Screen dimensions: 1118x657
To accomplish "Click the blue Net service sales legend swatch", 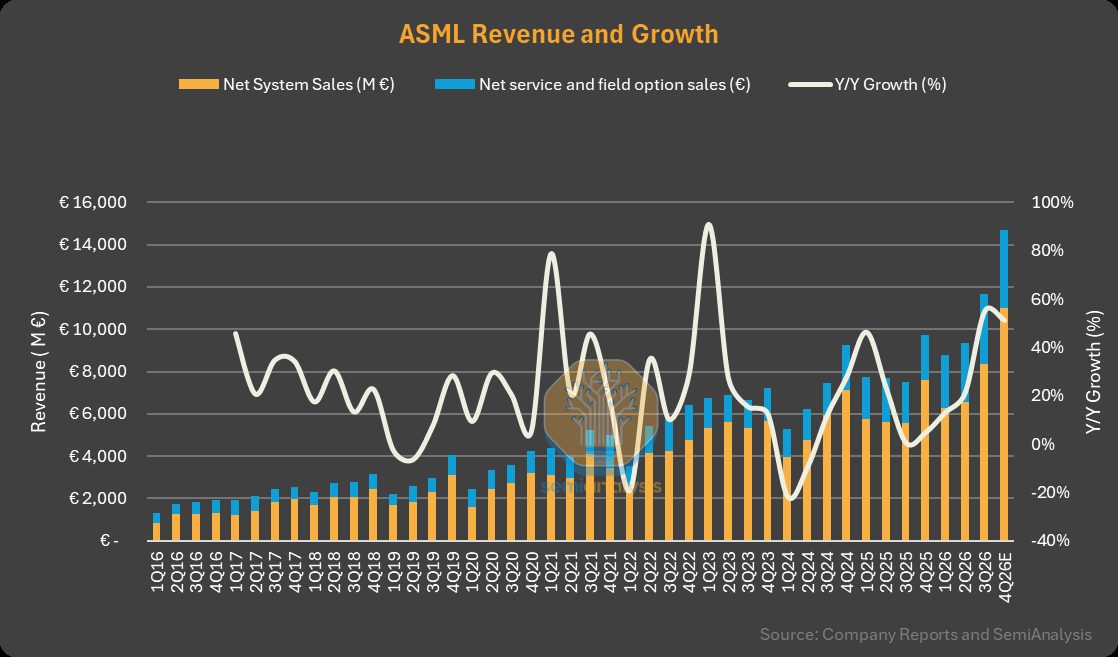I will point(454,84).
